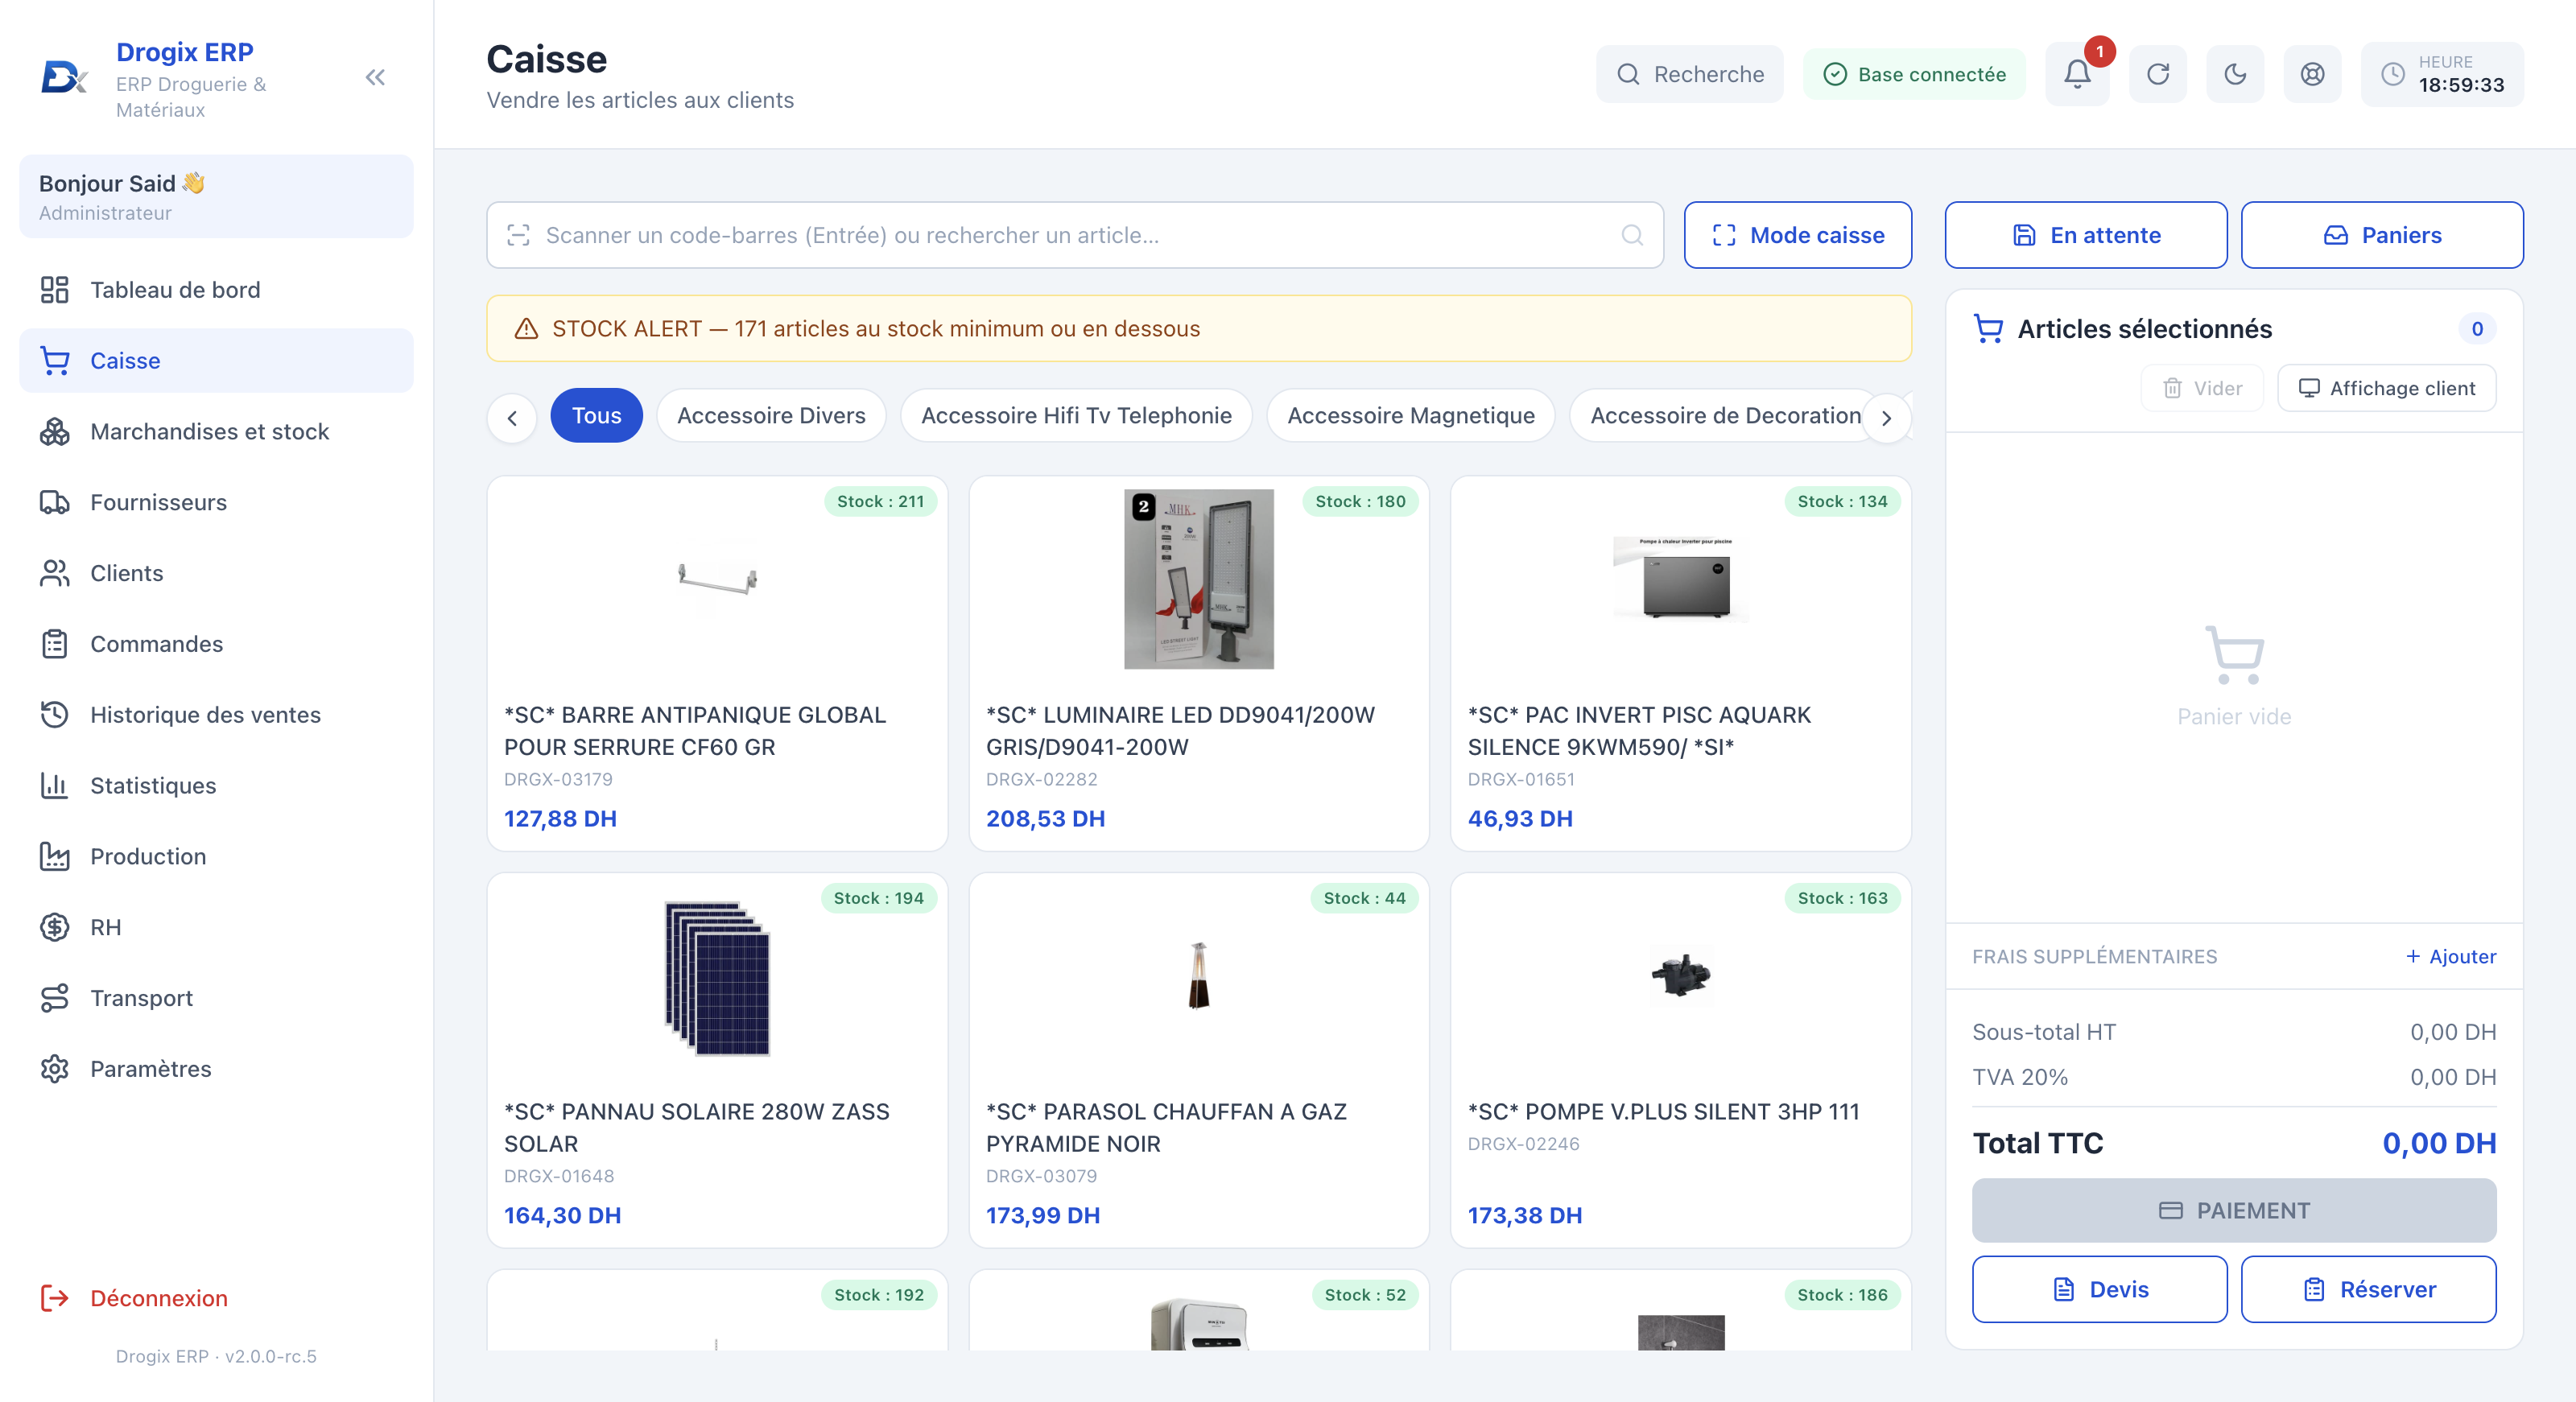Click the cart icon beside Articles sélectionnés
The height and width of the screenshot is (1402, 2576).
tap(1988, 328)
